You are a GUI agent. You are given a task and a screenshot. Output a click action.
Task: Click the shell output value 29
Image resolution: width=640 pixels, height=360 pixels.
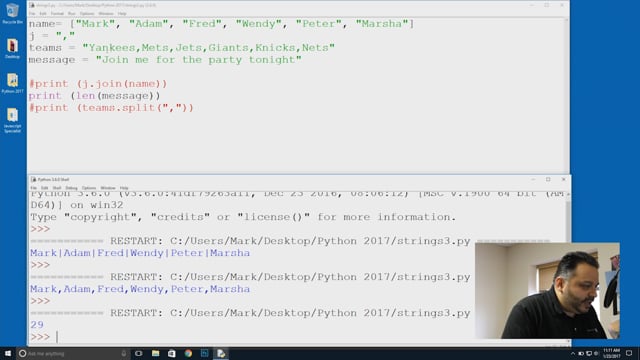[x=37, y=325]
